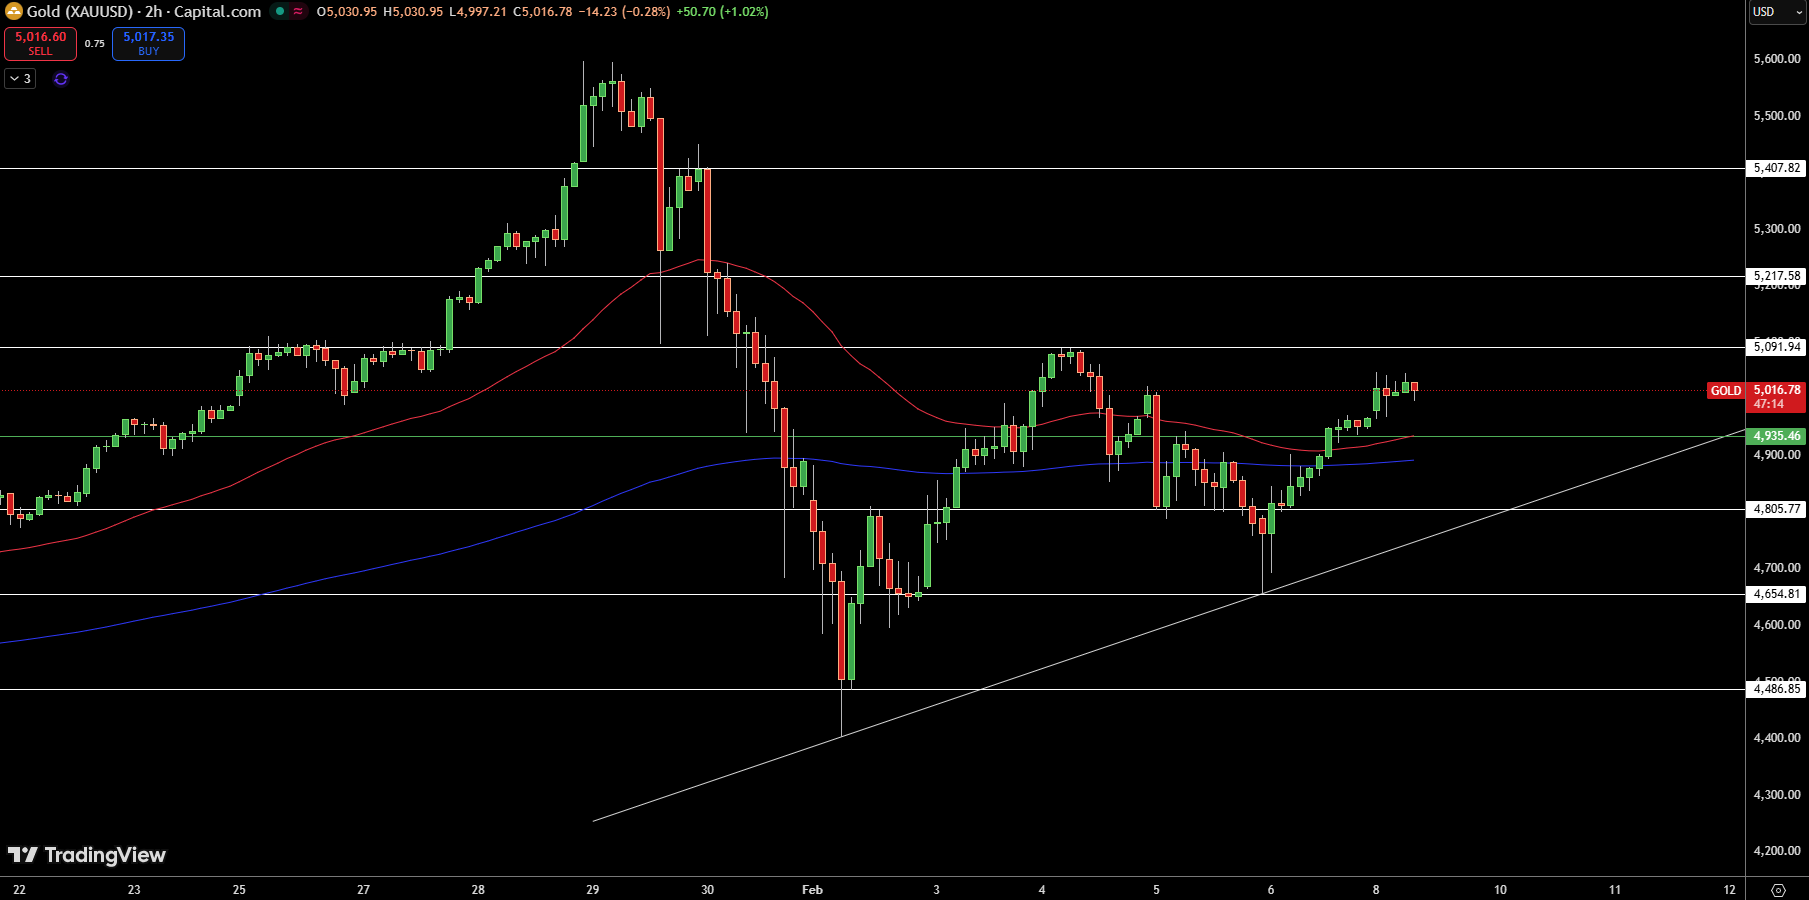Toggle the countdown timer on the price label

[1768, 404]
